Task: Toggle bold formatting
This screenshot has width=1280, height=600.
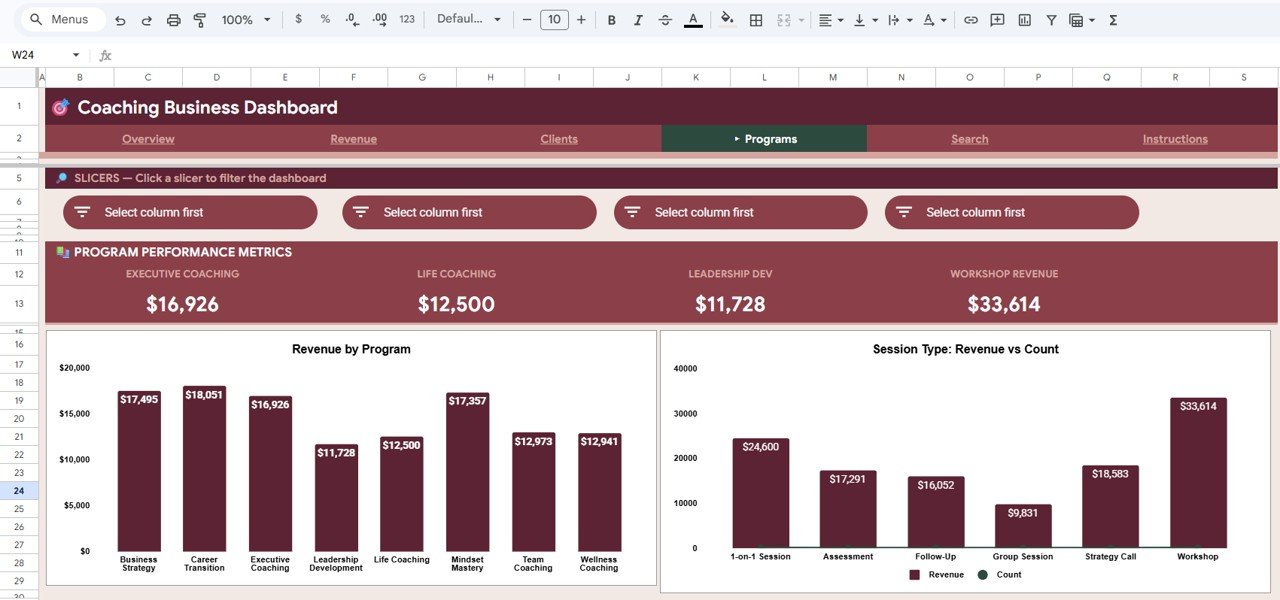Action: pyautogui.click(x=612, y=20)
